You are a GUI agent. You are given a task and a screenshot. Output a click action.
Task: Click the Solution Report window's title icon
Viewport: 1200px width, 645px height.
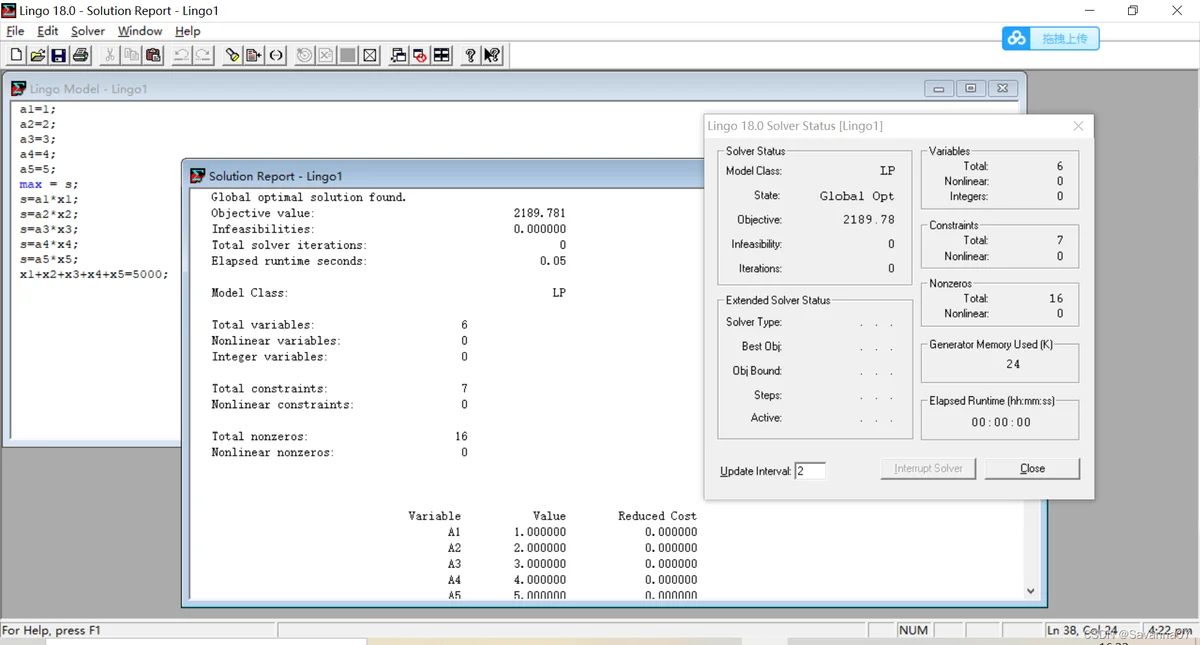click(199, 176)
